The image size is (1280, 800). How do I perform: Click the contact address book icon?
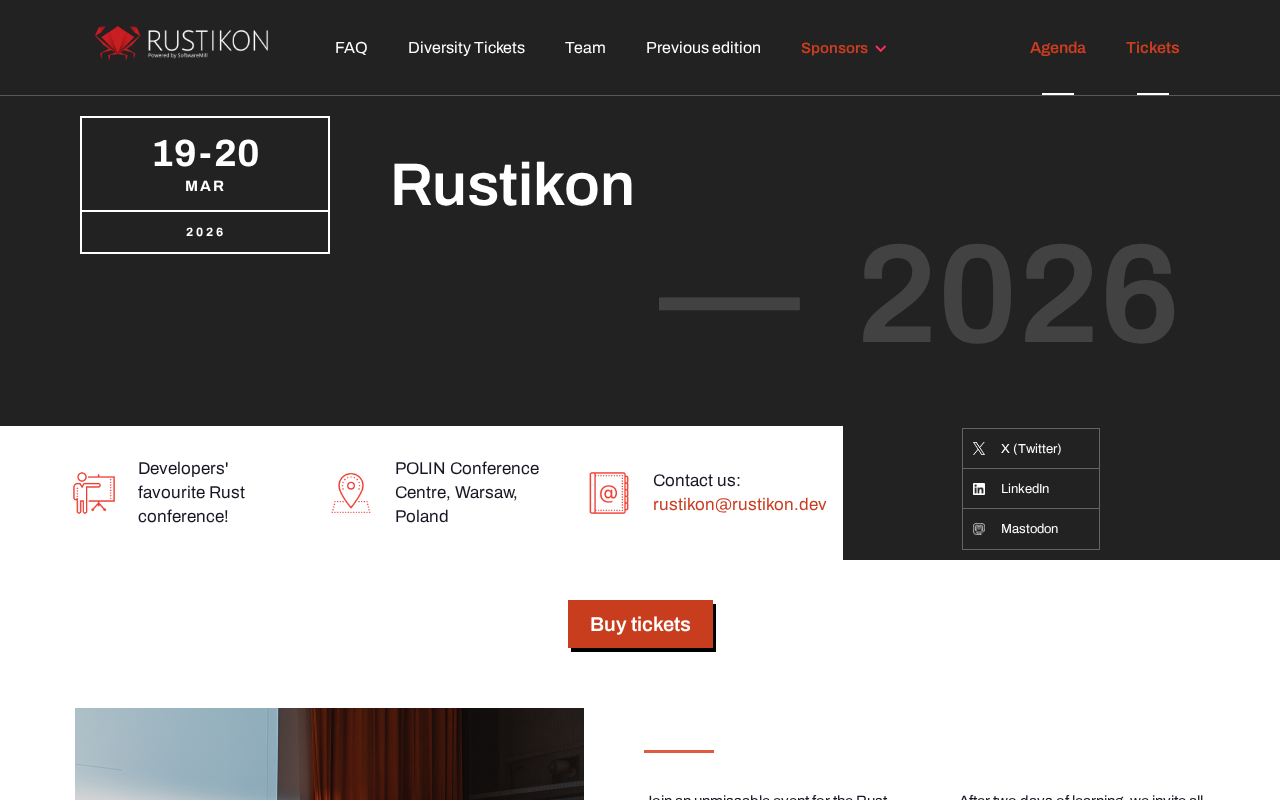609,493
